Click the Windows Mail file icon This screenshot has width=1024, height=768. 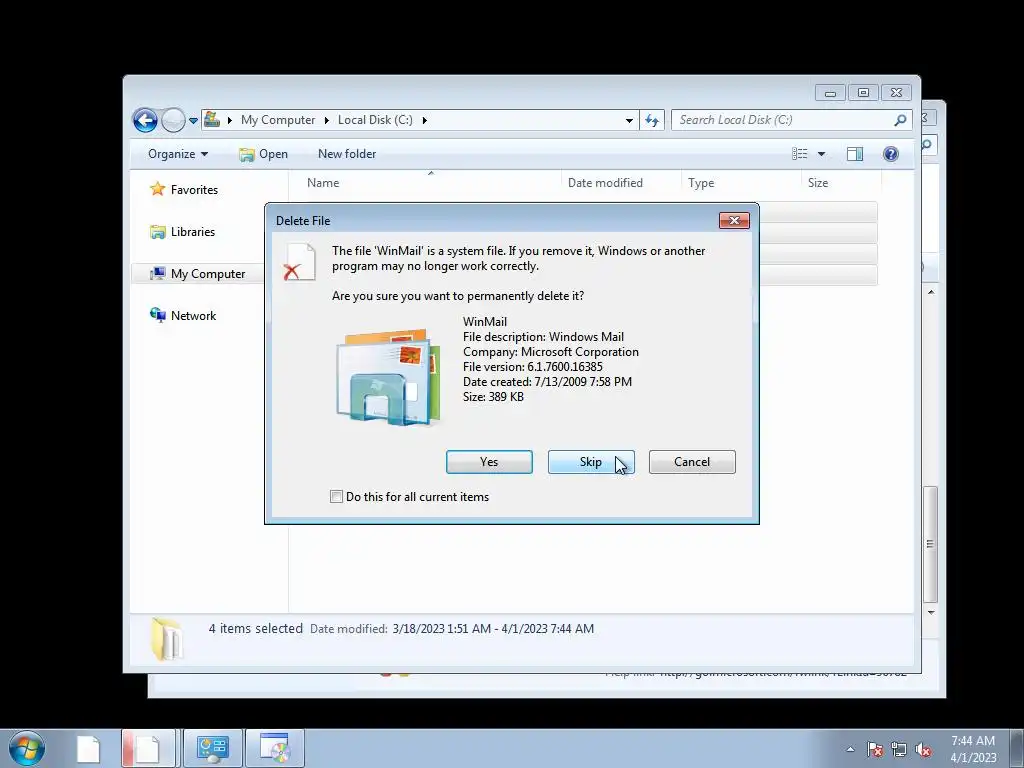tap(390, 377)
